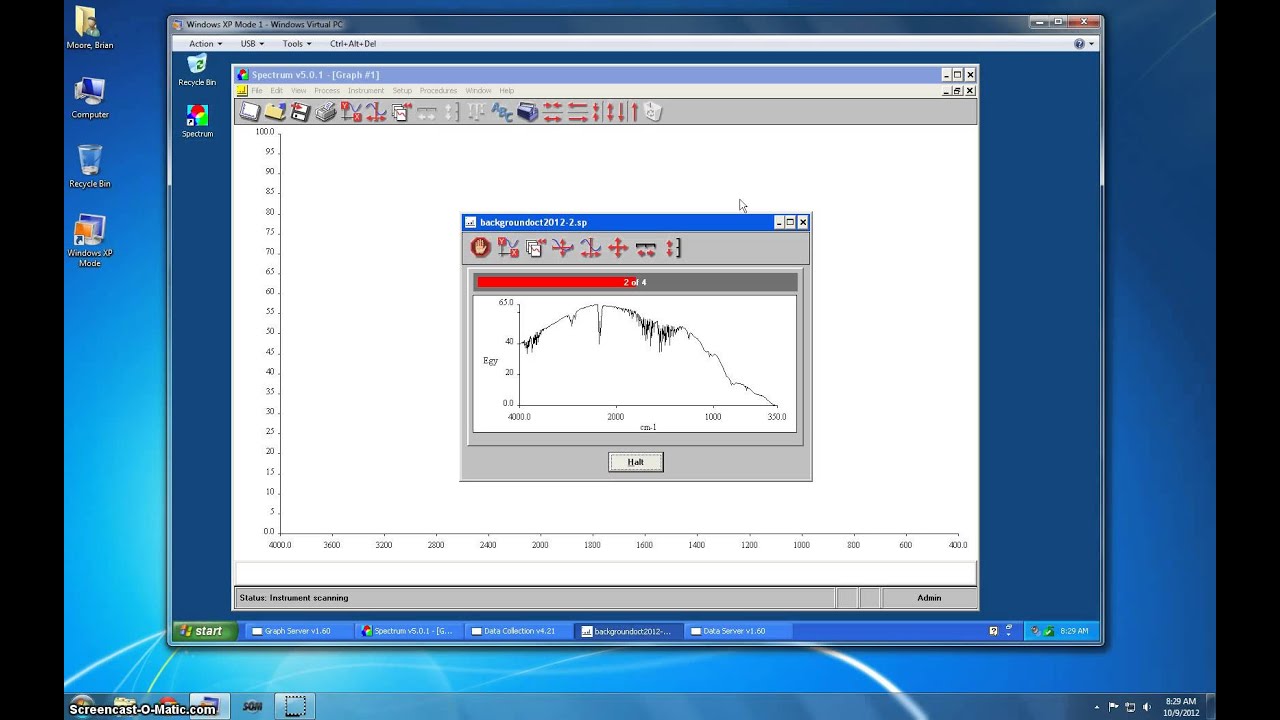Screen dimensions: 1280x720
Task: Switch to Graph Server v1.60 taskbar button
Action: (x=301, y=631)
